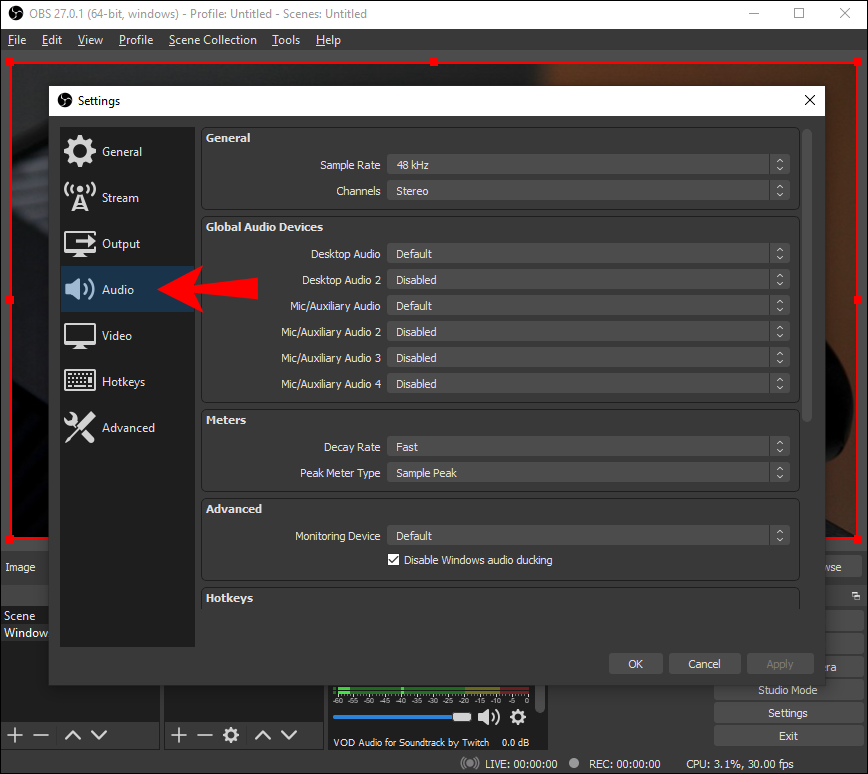The width and height of the screenshot is (868, 774).
Task: Select the Audio settings category
Action: coord(127,289)
